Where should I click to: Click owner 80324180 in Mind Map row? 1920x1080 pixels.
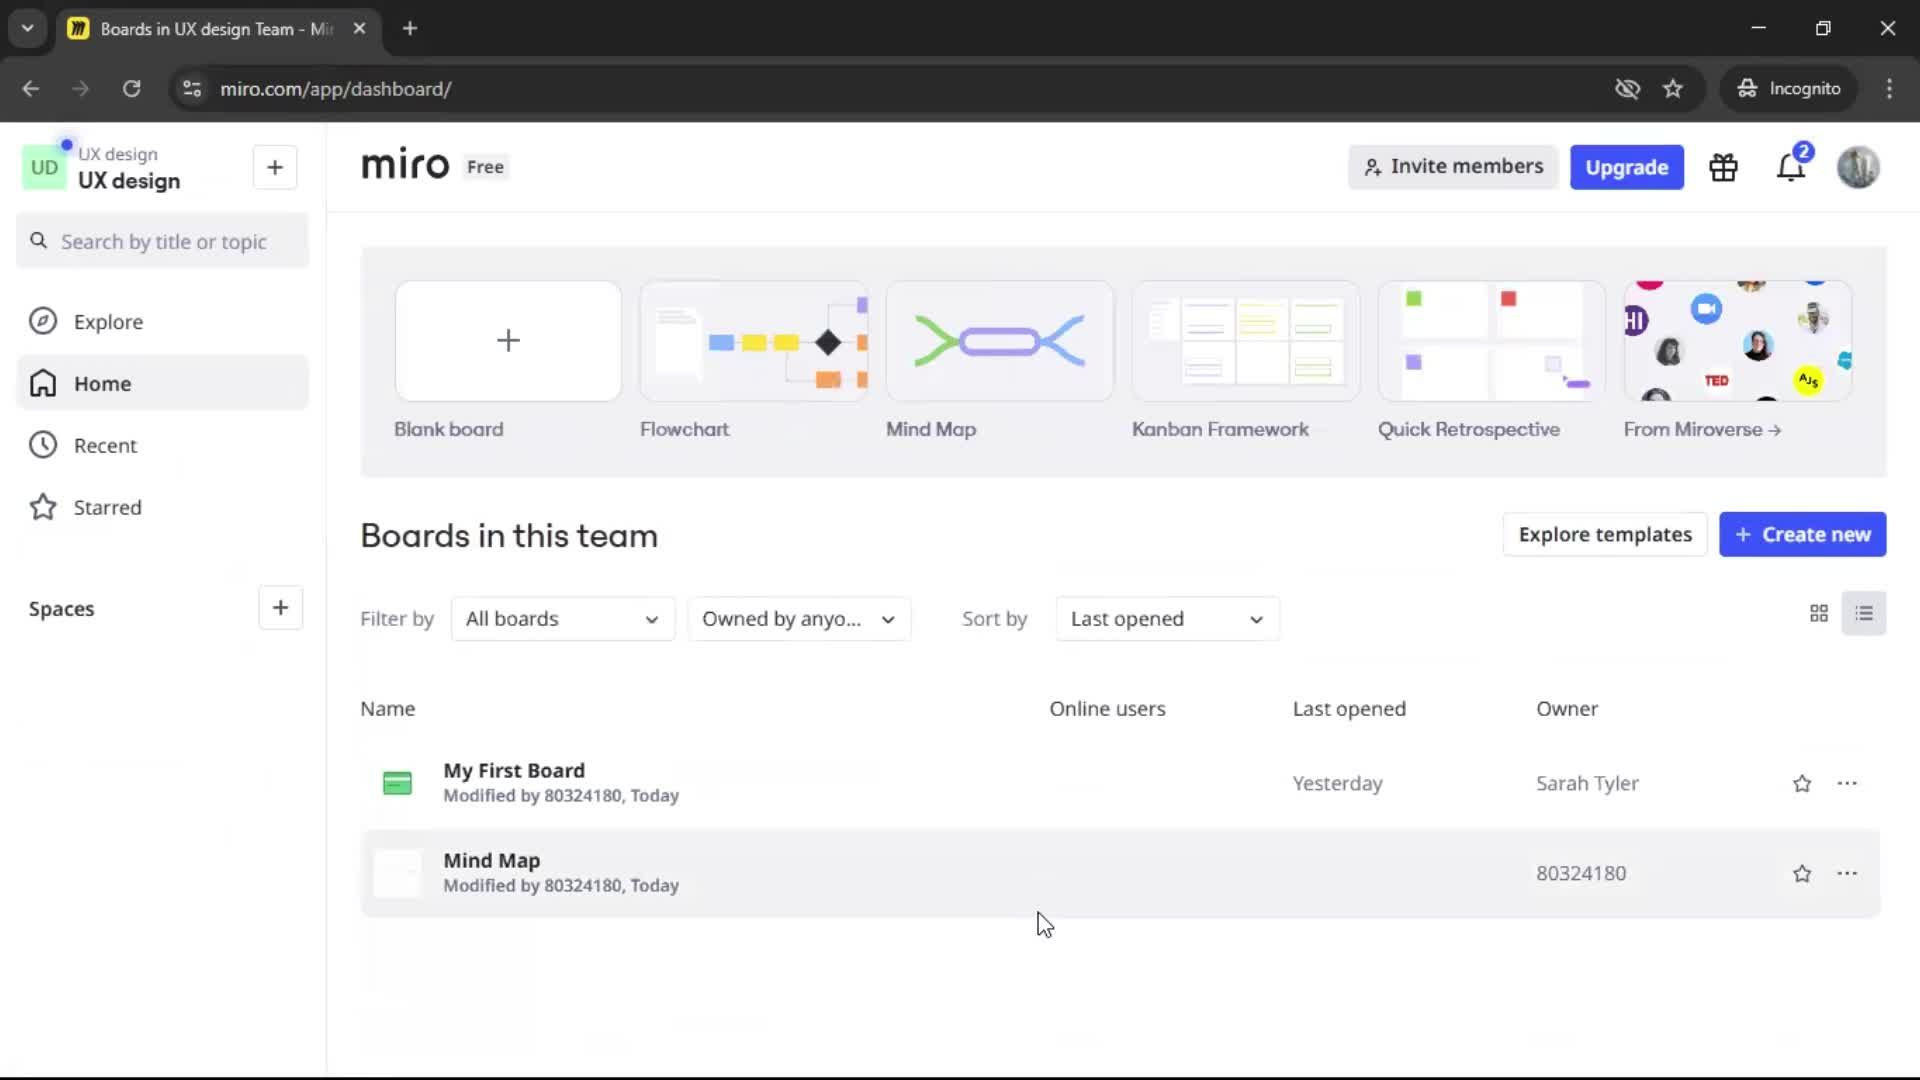pos(1581,874)
